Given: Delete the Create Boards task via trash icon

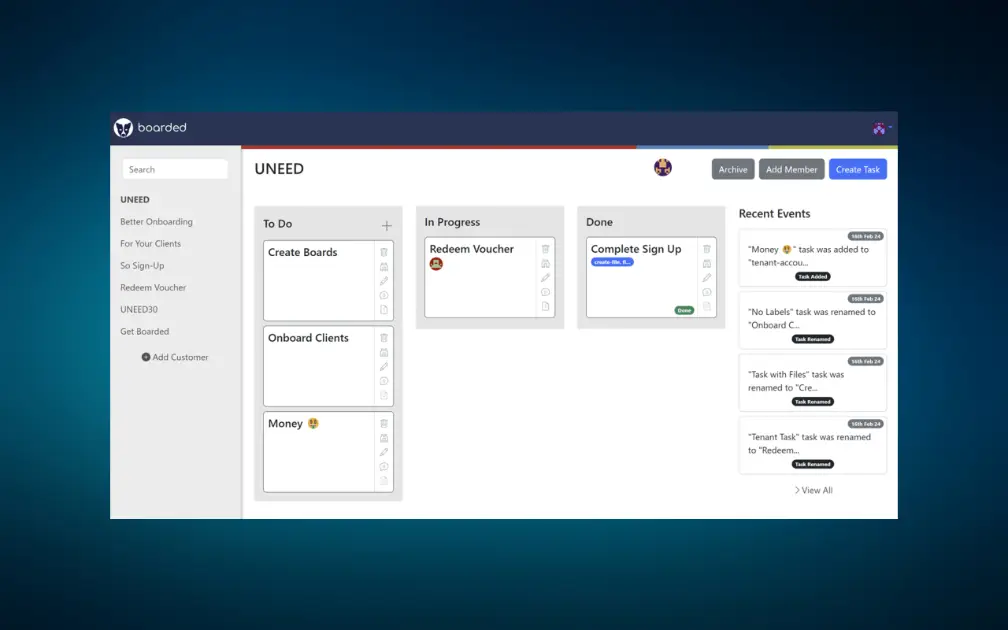Looking at the screenshot, I should click(x=384, y=253).
